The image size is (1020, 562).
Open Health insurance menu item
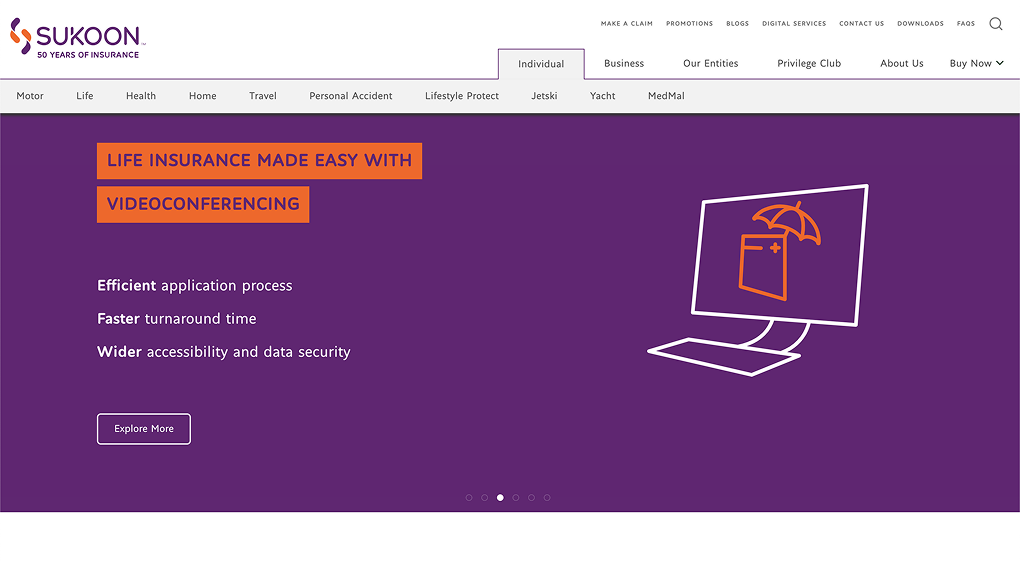[x=141, y=96]
